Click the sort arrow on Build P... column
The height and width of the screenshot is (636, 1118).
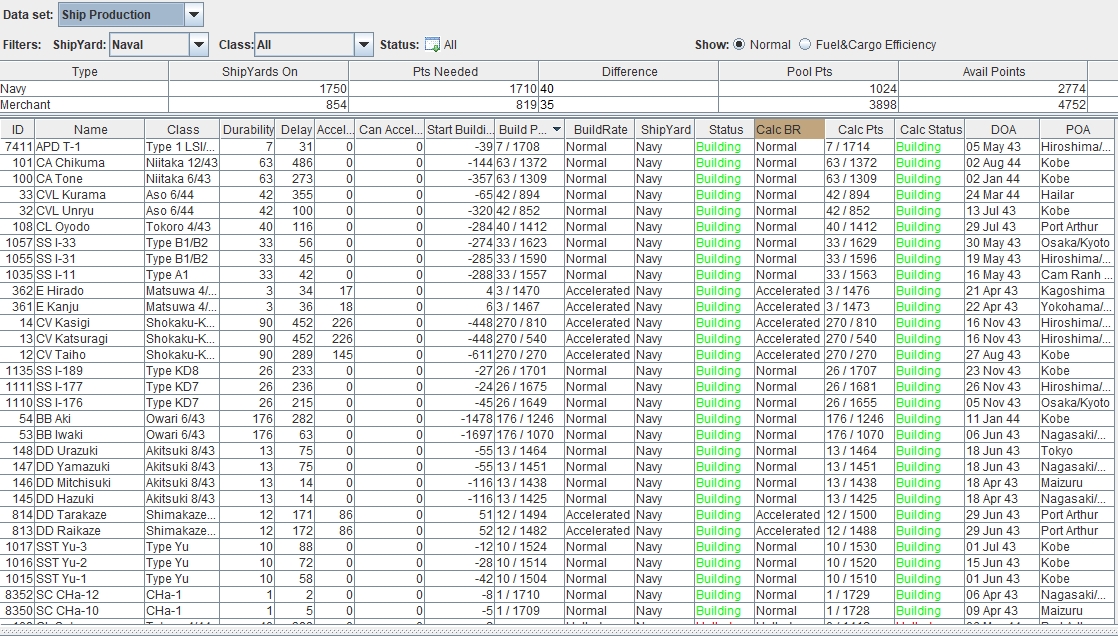pos(556,129)
